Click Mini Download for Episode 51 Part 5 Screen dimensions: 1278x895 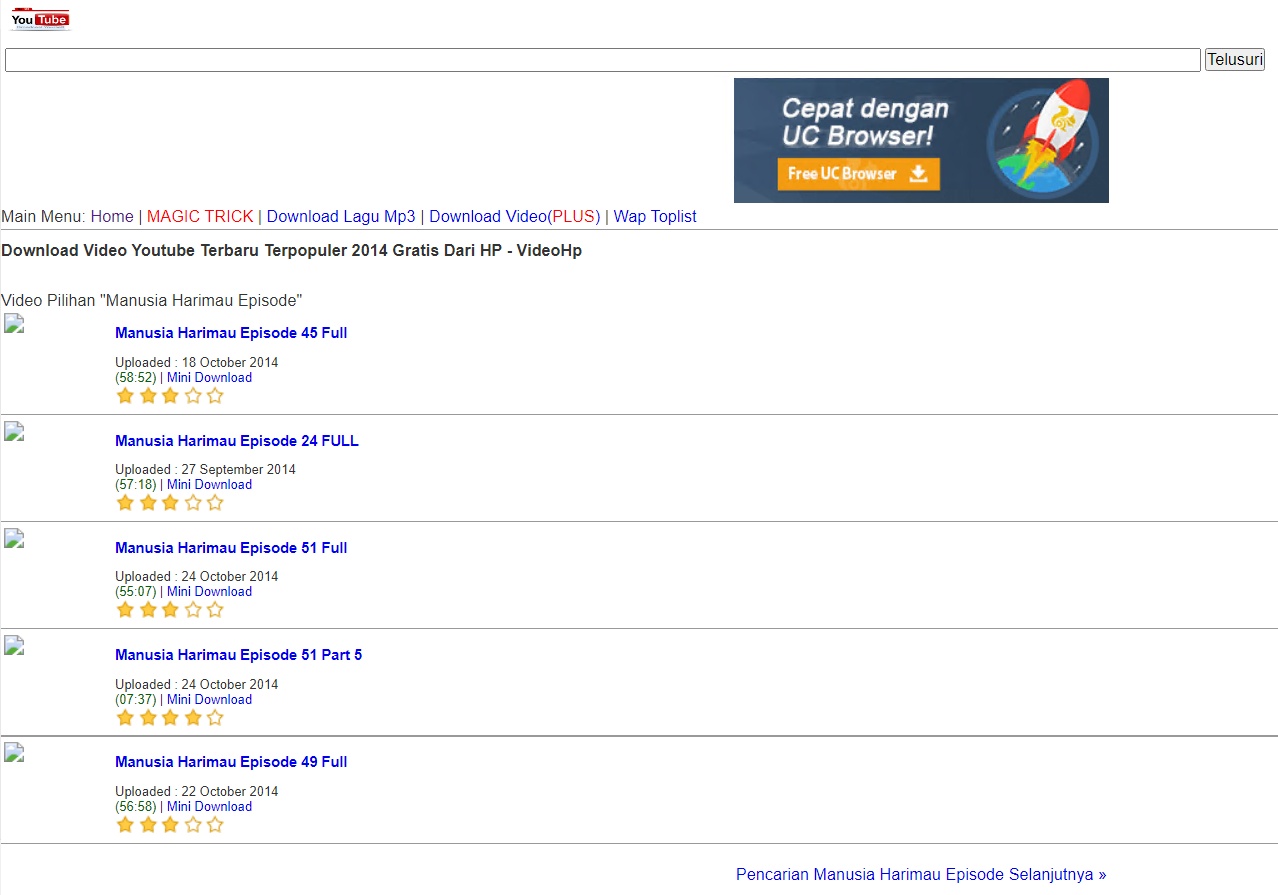click(x=209, y=699)
